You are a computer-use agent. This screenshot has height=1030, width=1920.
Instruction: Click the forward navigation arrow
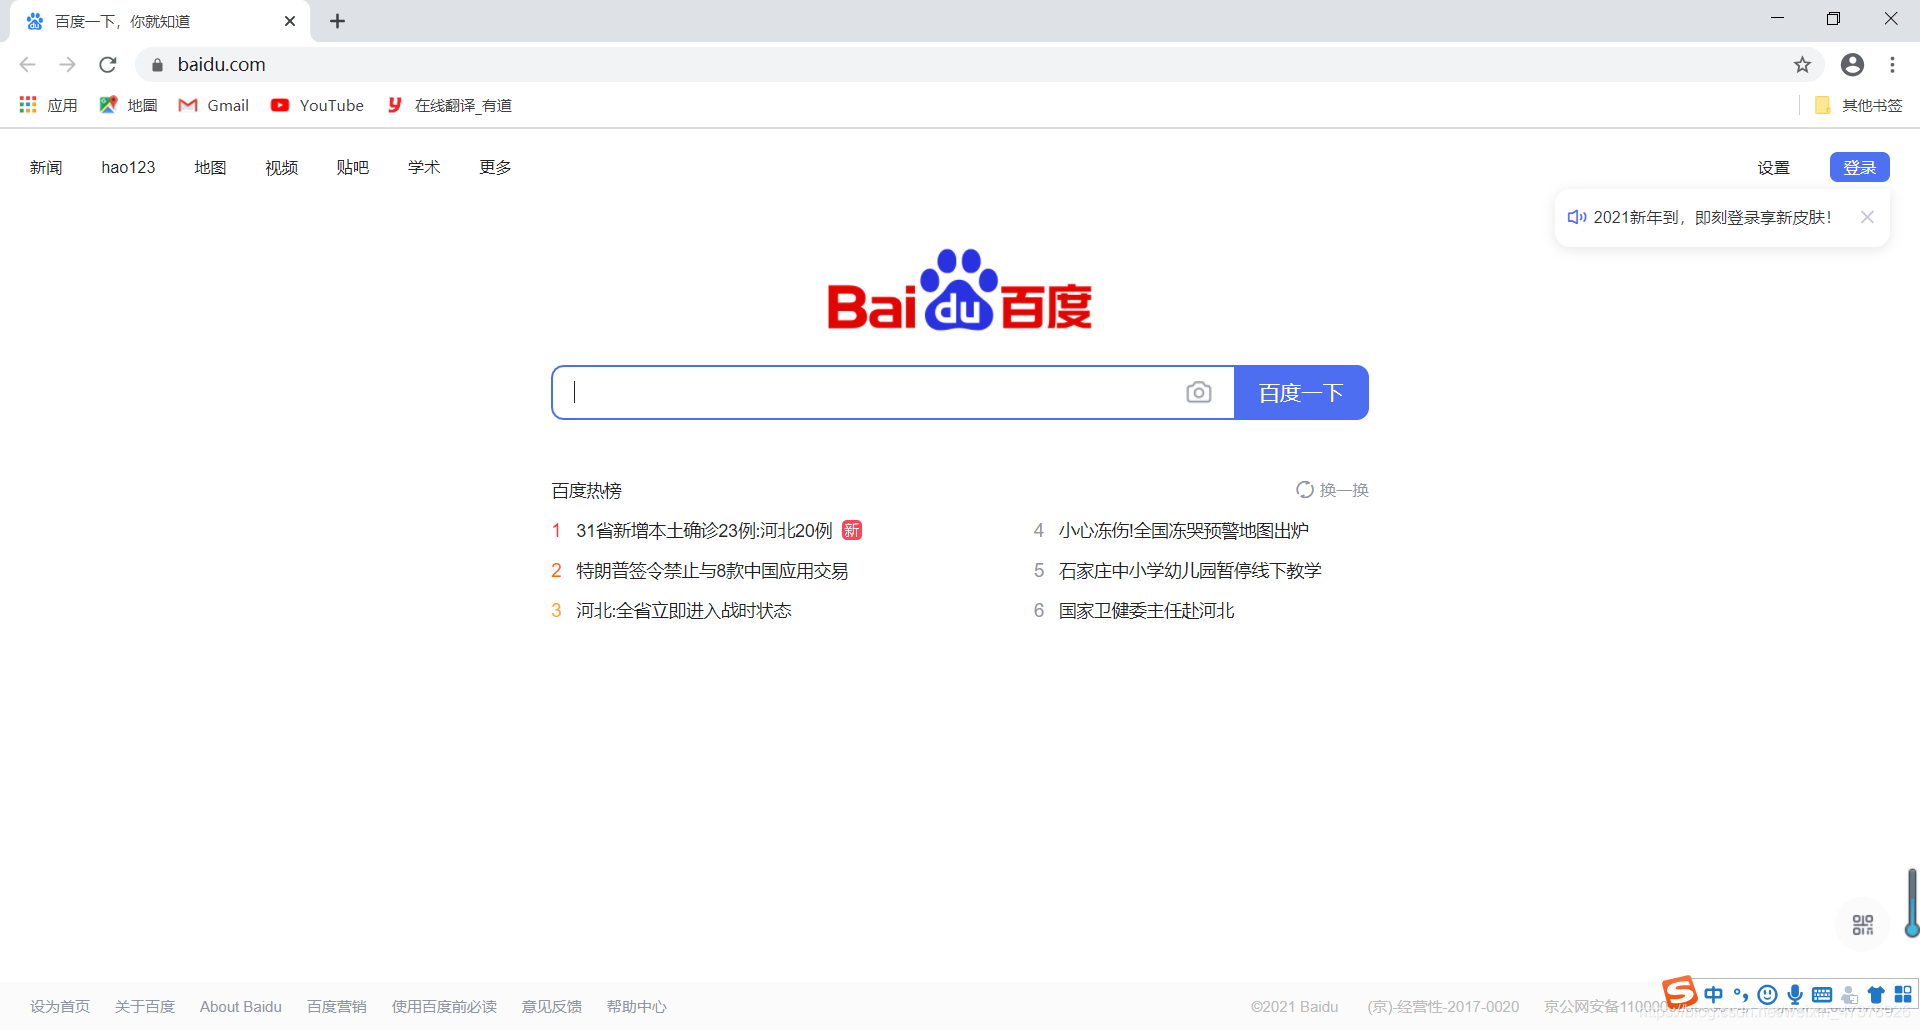(67, 65)
